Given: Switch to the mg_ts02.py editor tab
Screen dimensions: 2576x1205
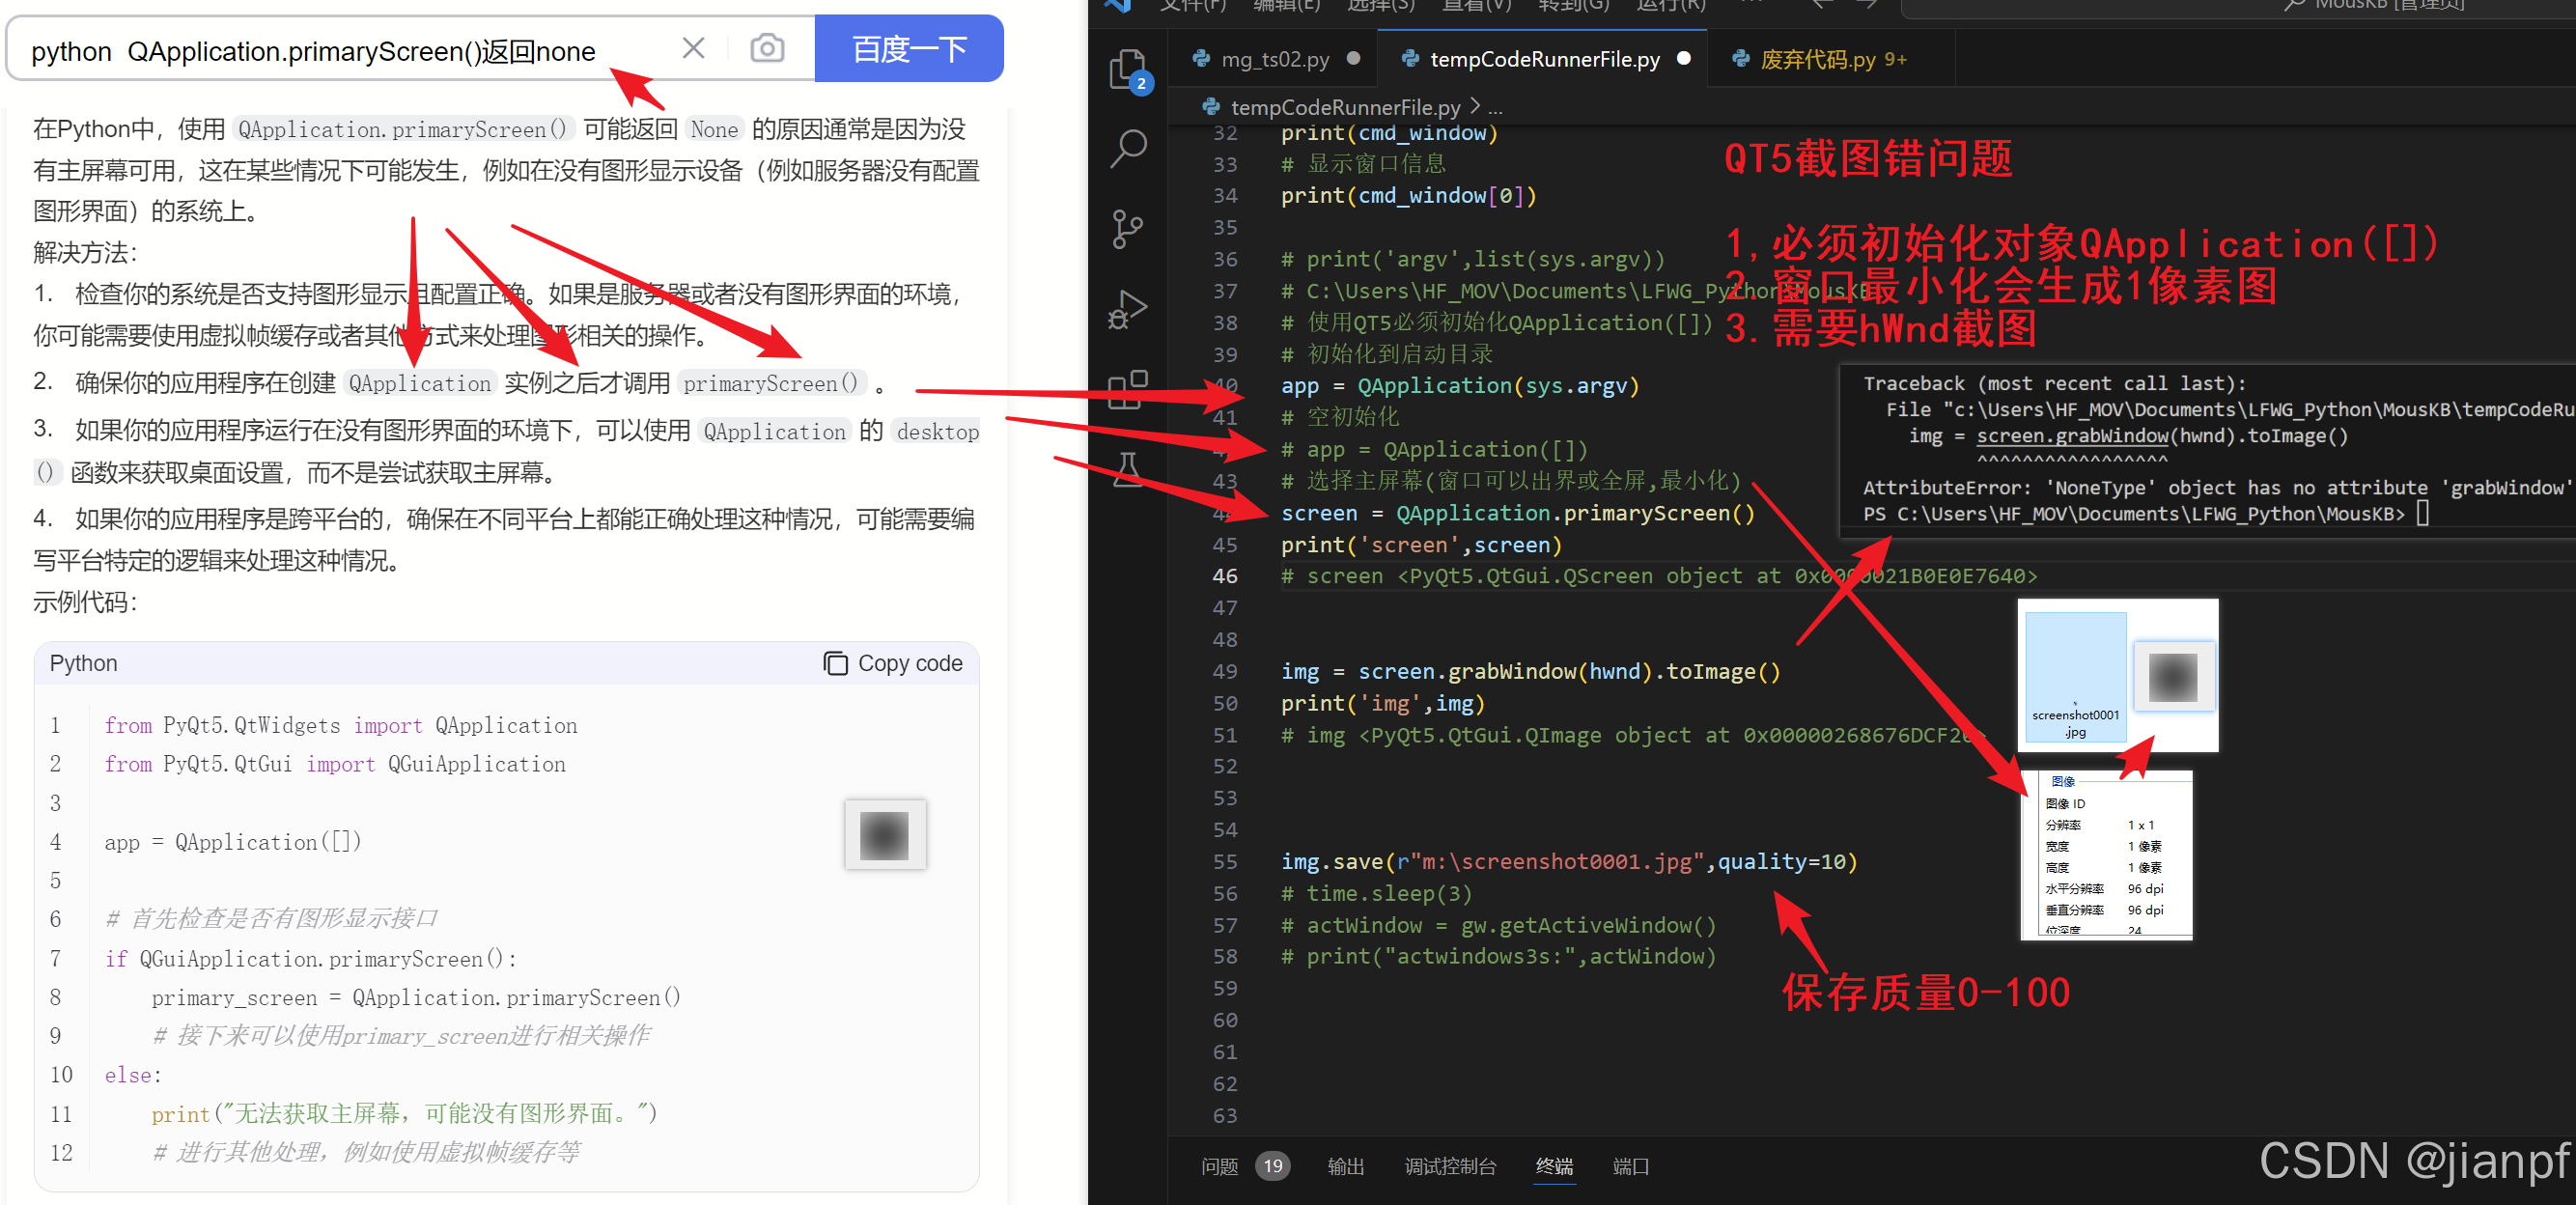Looking at the screenshot, I should (1274, 59).
